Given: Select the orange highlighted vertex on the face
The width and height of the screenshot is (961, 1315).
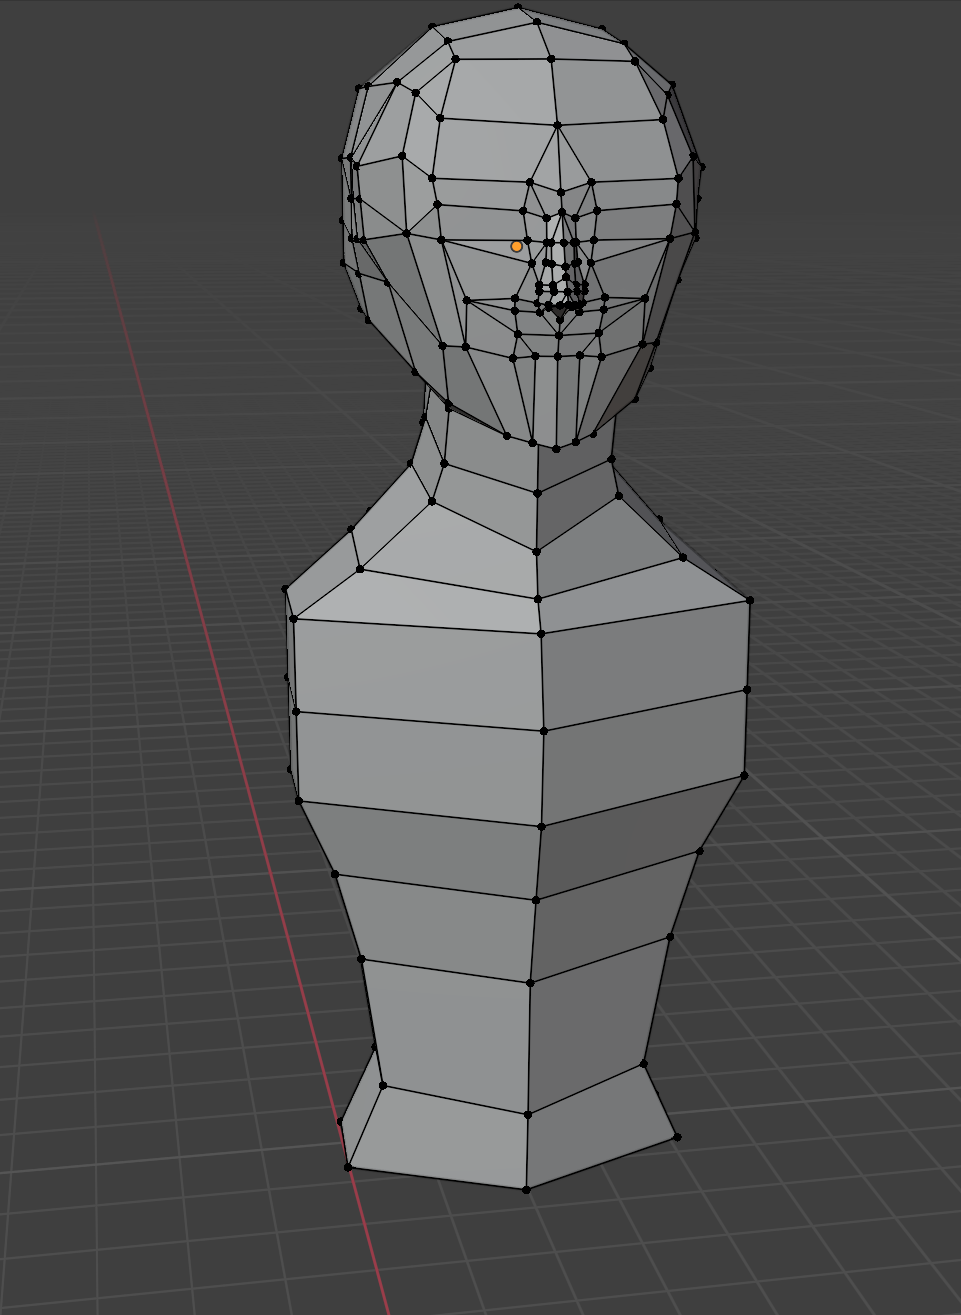Looking at the screenshot, I should tap(517, 246).
